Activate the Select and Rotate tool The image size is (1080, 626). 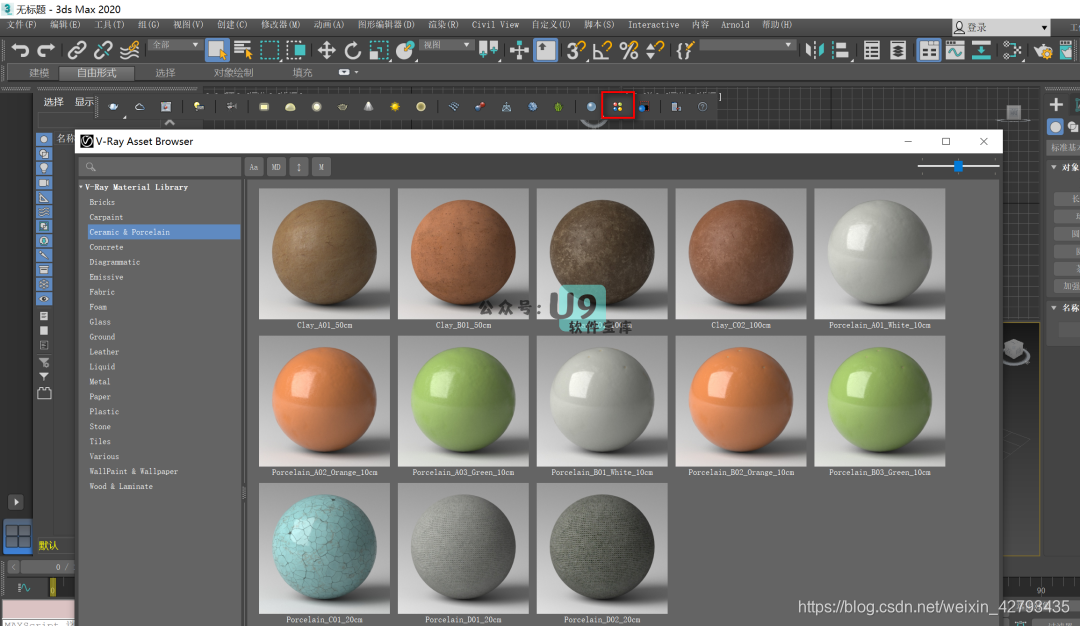pyautogui.click(x=353, y=50)
